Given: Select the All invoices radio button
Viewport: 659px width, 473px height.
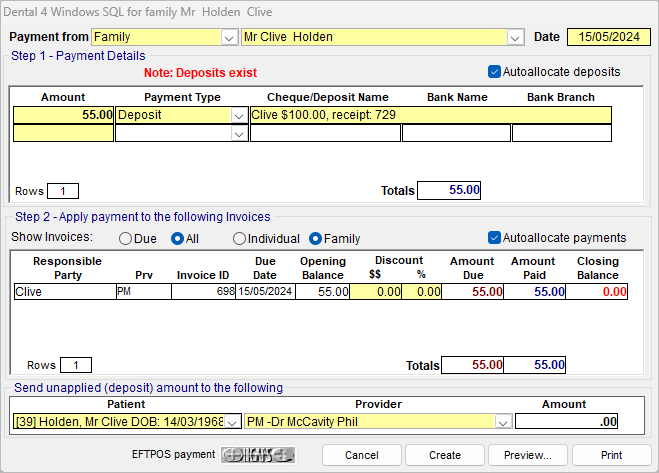Looking at the screenshot, I should [x=177, y=239].
